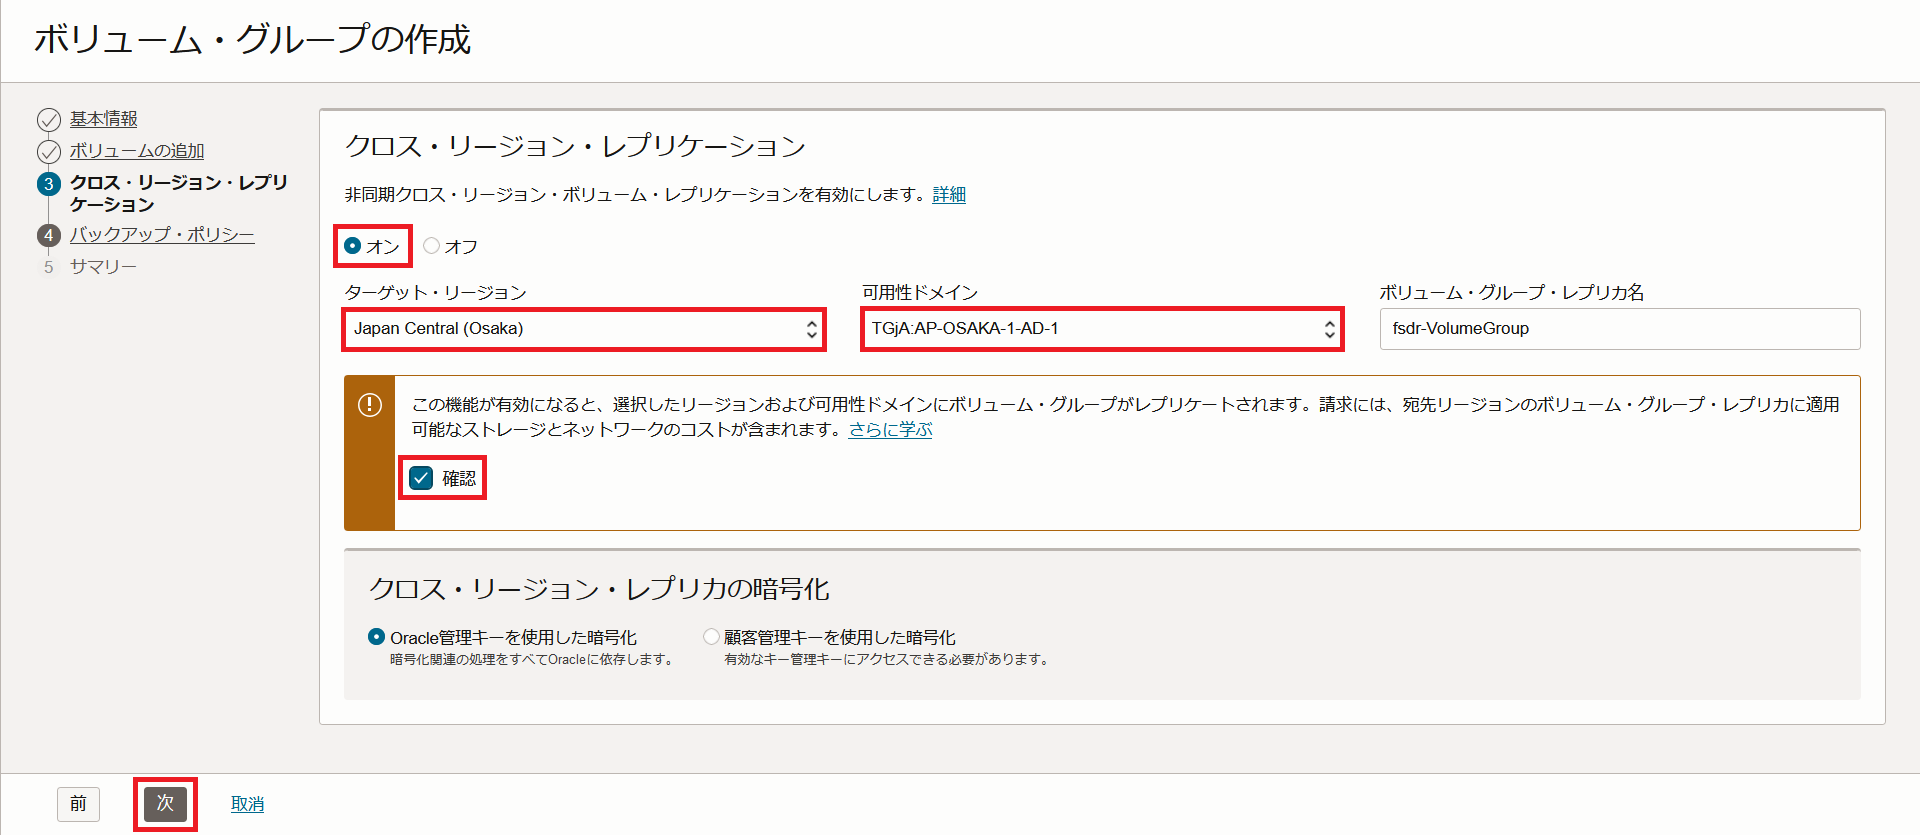Image resolution: width=1920 pixels, height=835 pixels.
Task: Click the step 3 number circle icon
Action: (48, 184)
